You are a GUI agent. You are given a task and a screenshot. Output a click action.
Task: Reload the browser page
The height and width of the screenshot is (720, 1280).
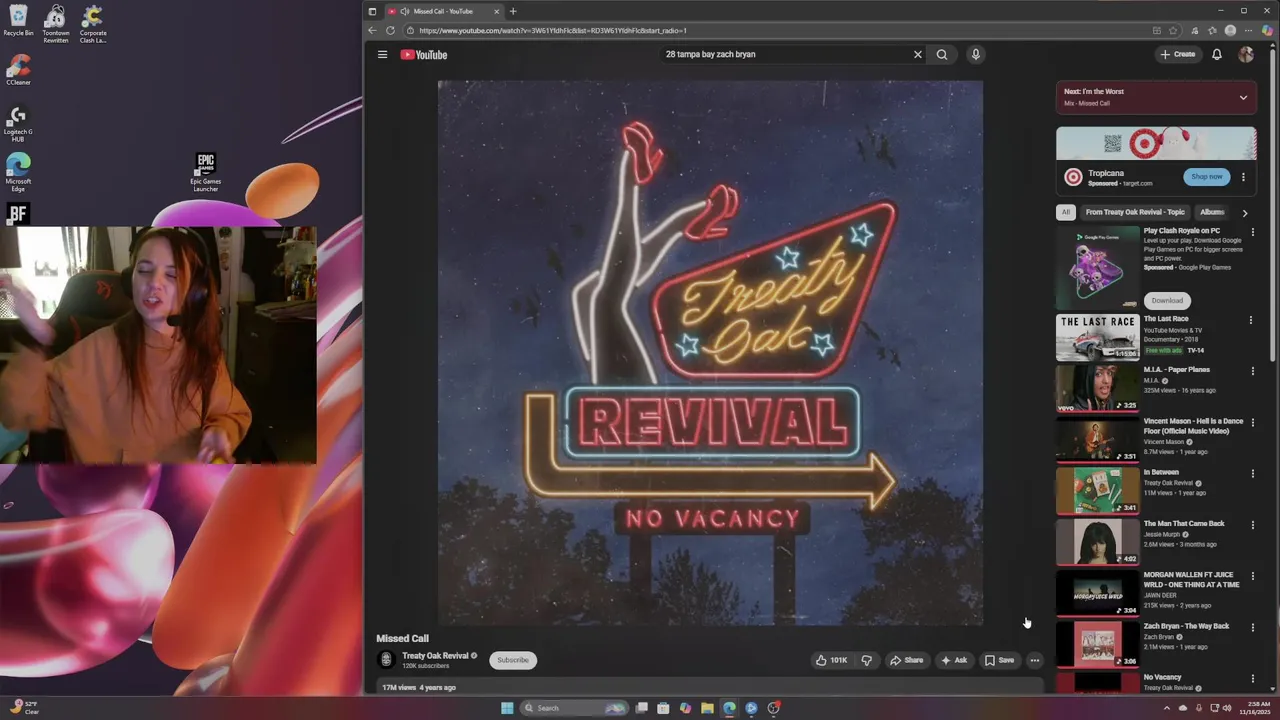coord(390,30)
